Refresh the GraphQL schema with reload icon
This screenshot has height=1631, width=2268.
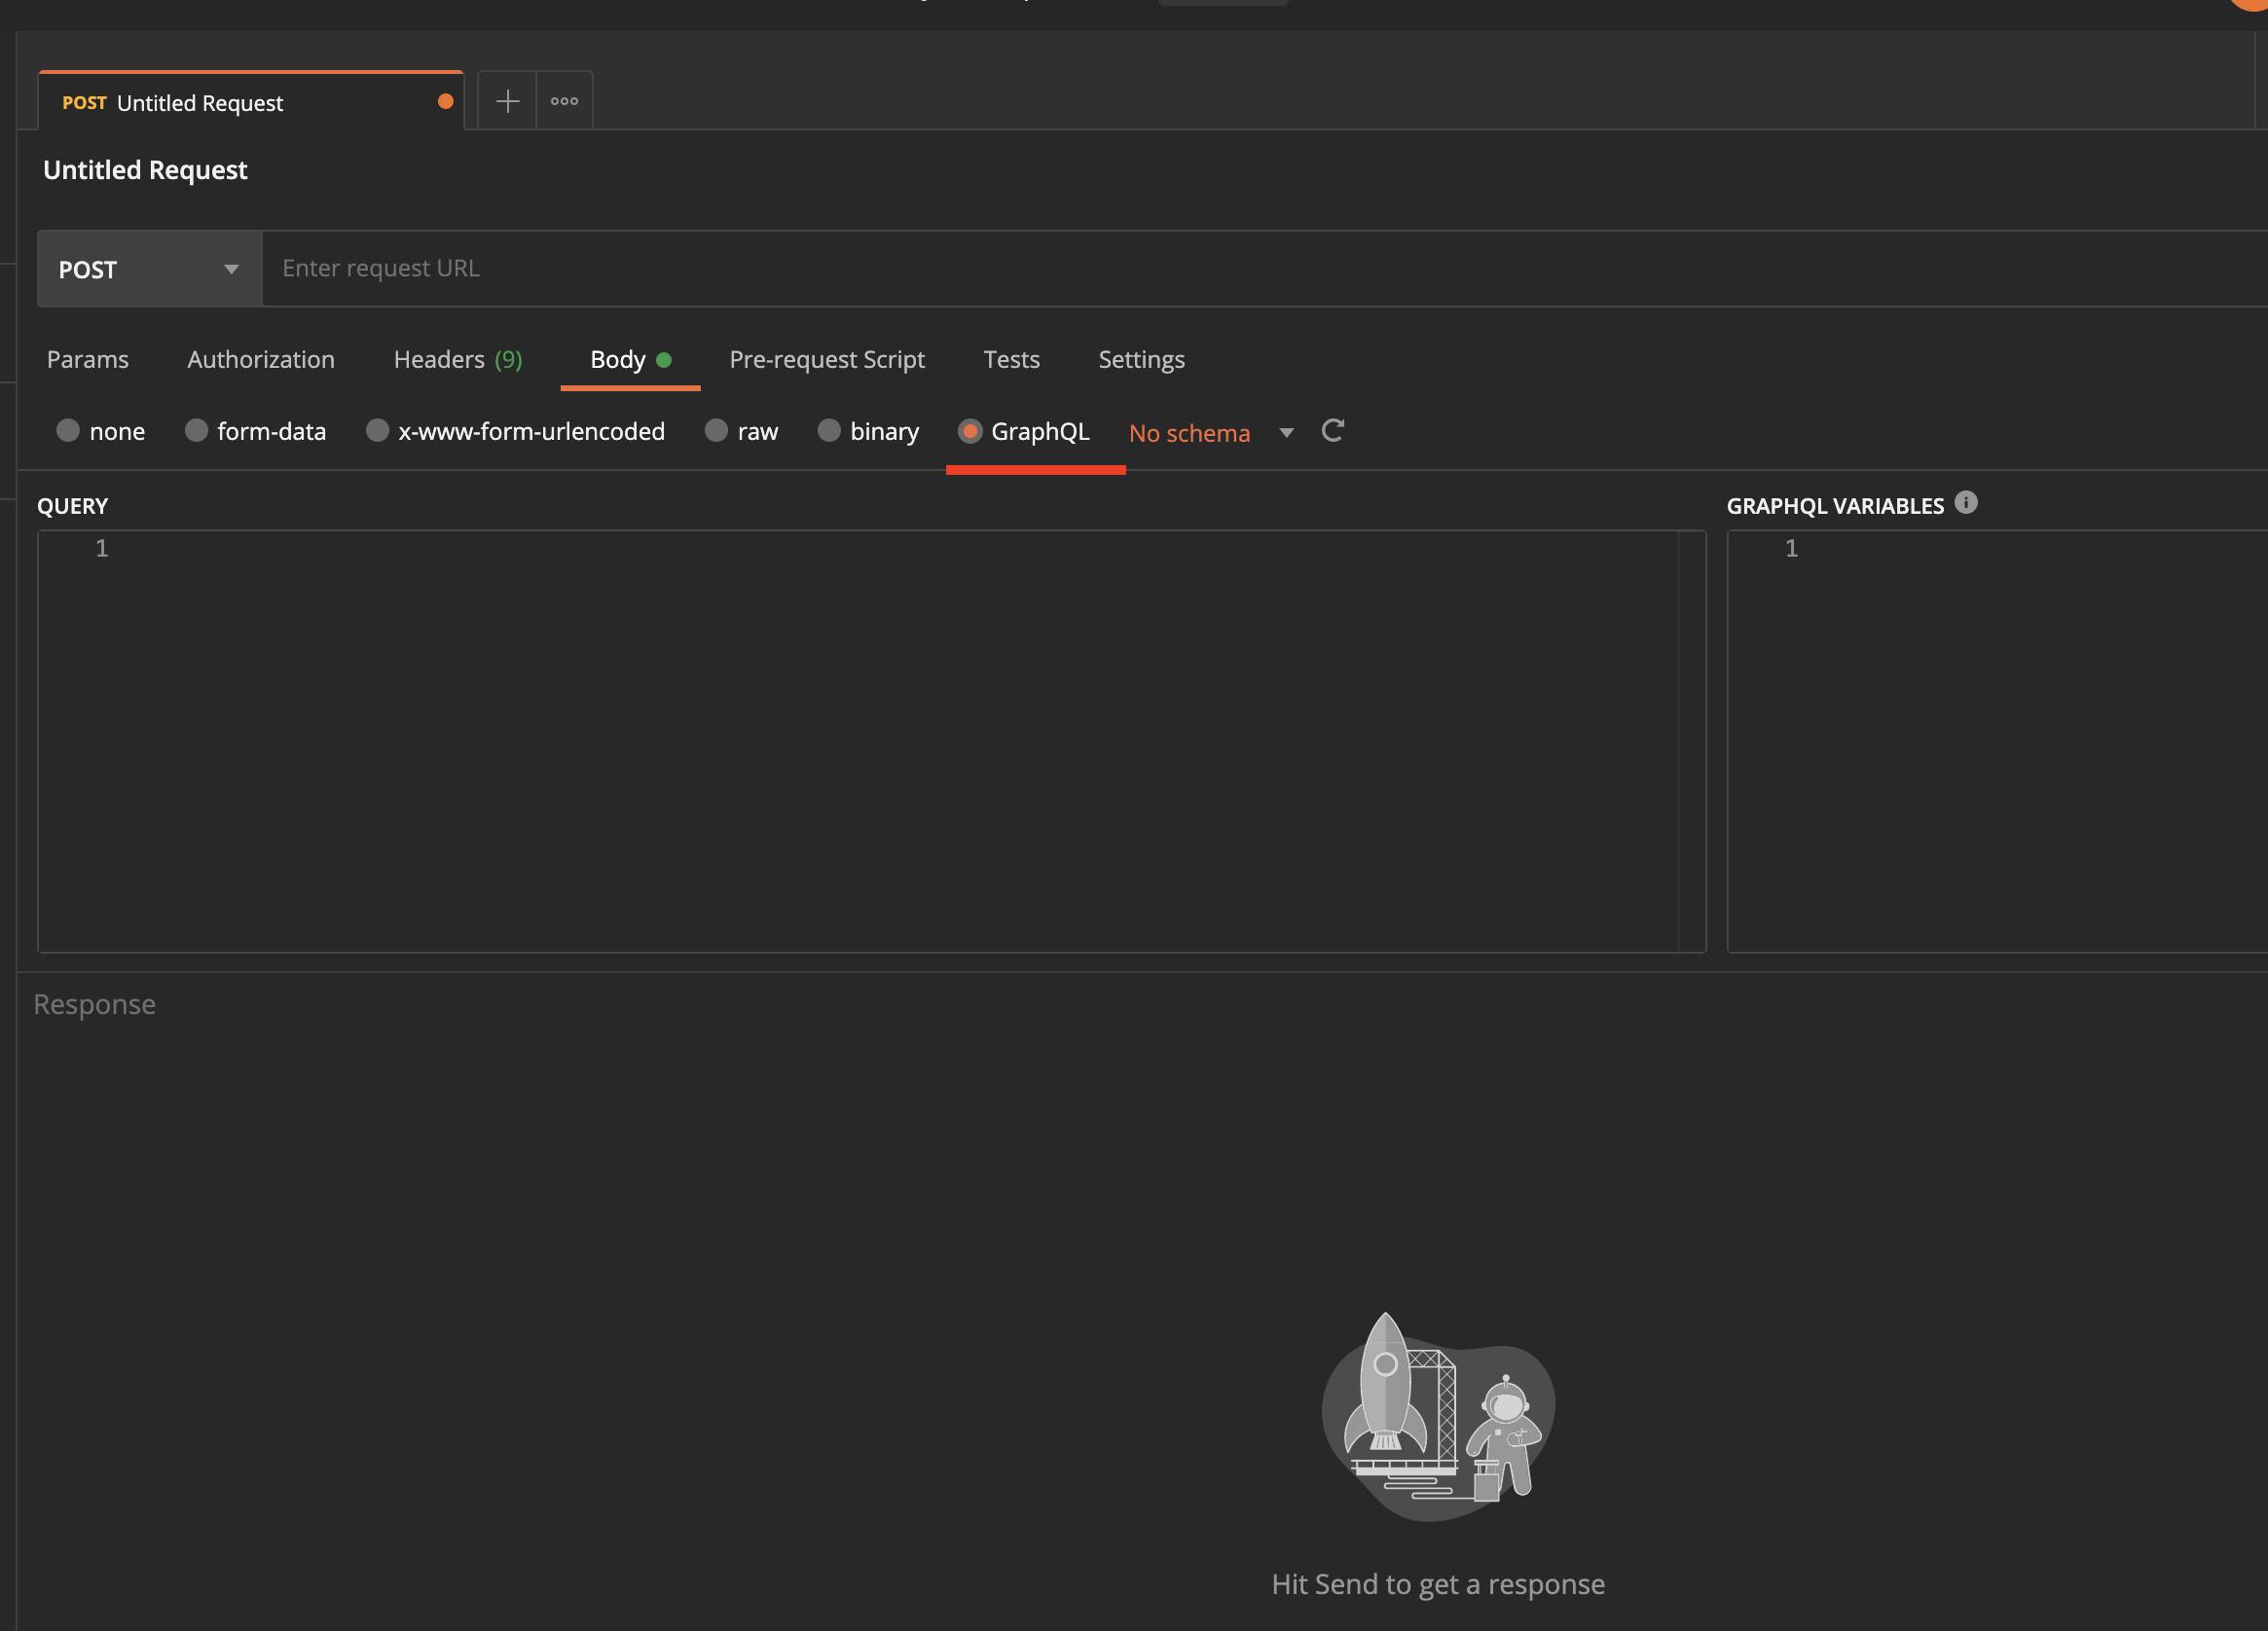point(1332,431)
